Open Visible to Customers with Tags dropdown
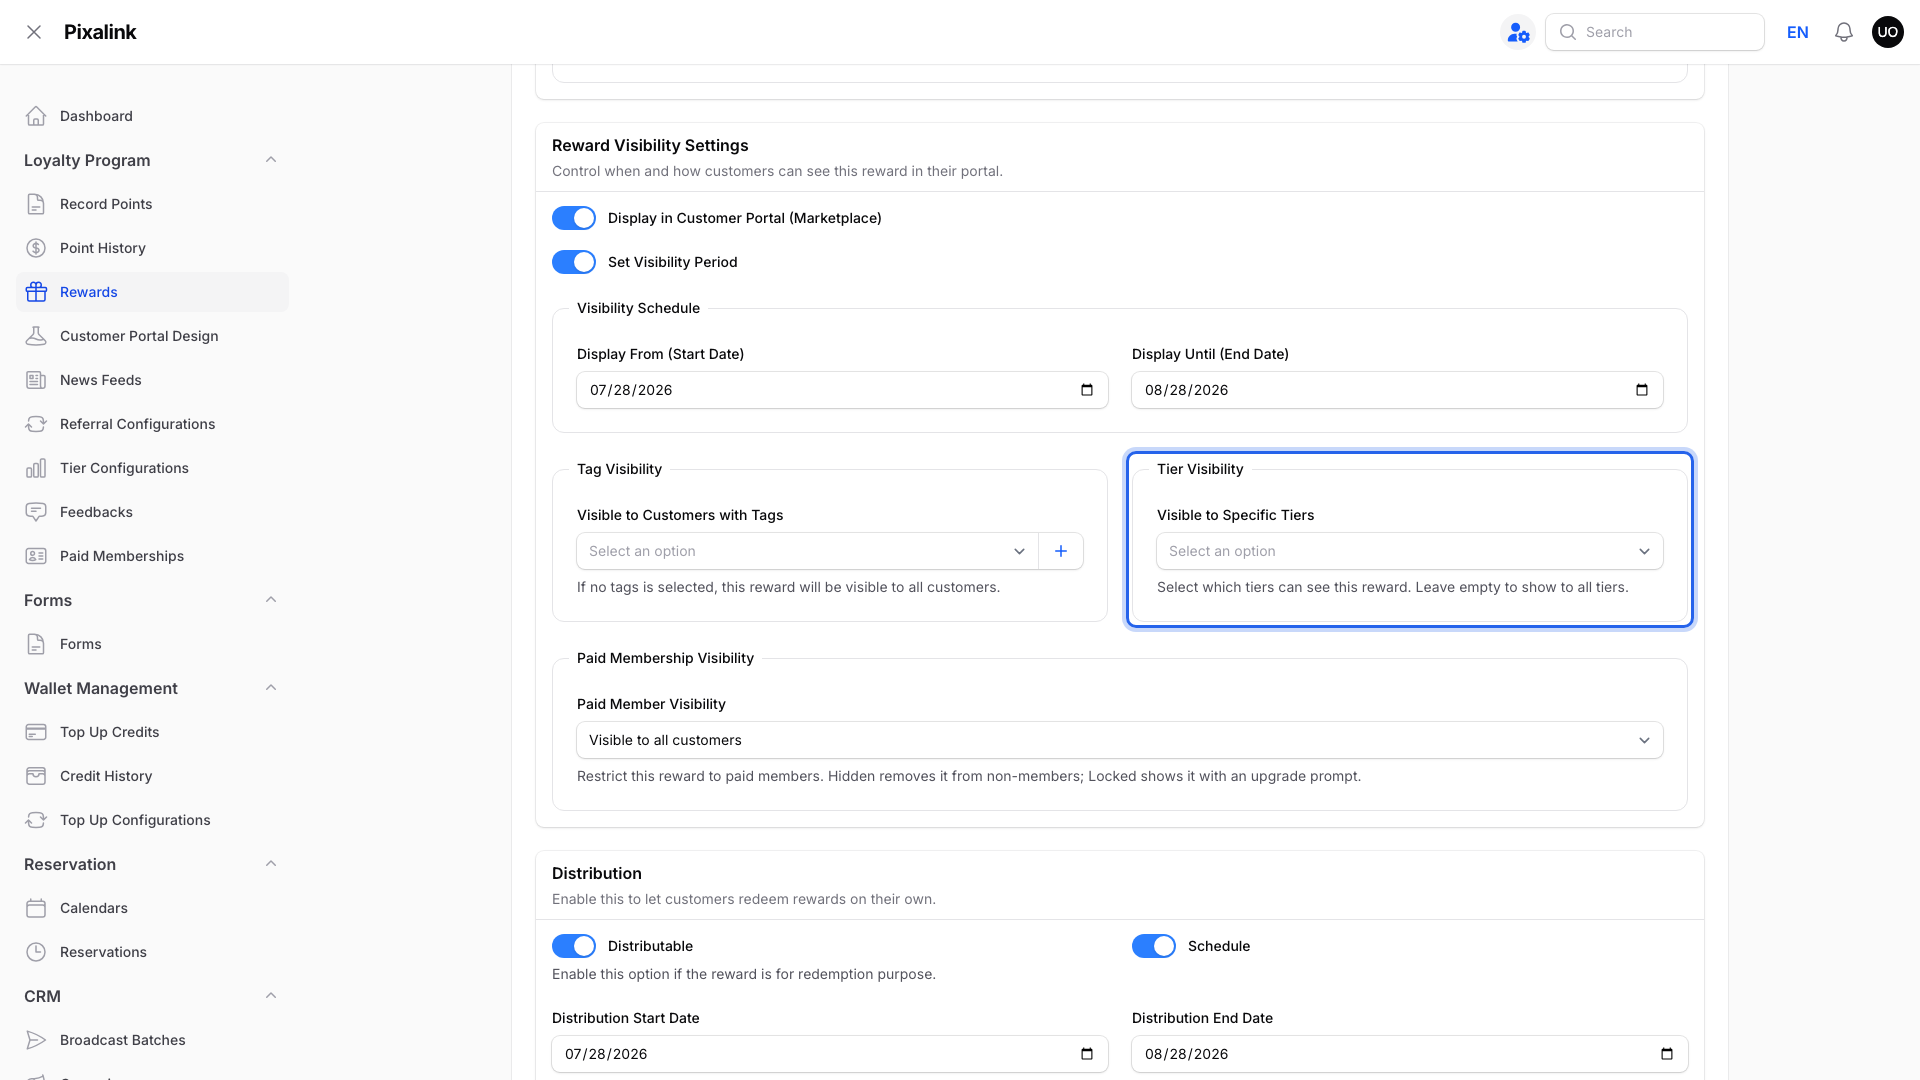This screenshot has height=1080, width=1920. (x=808, y=551)
